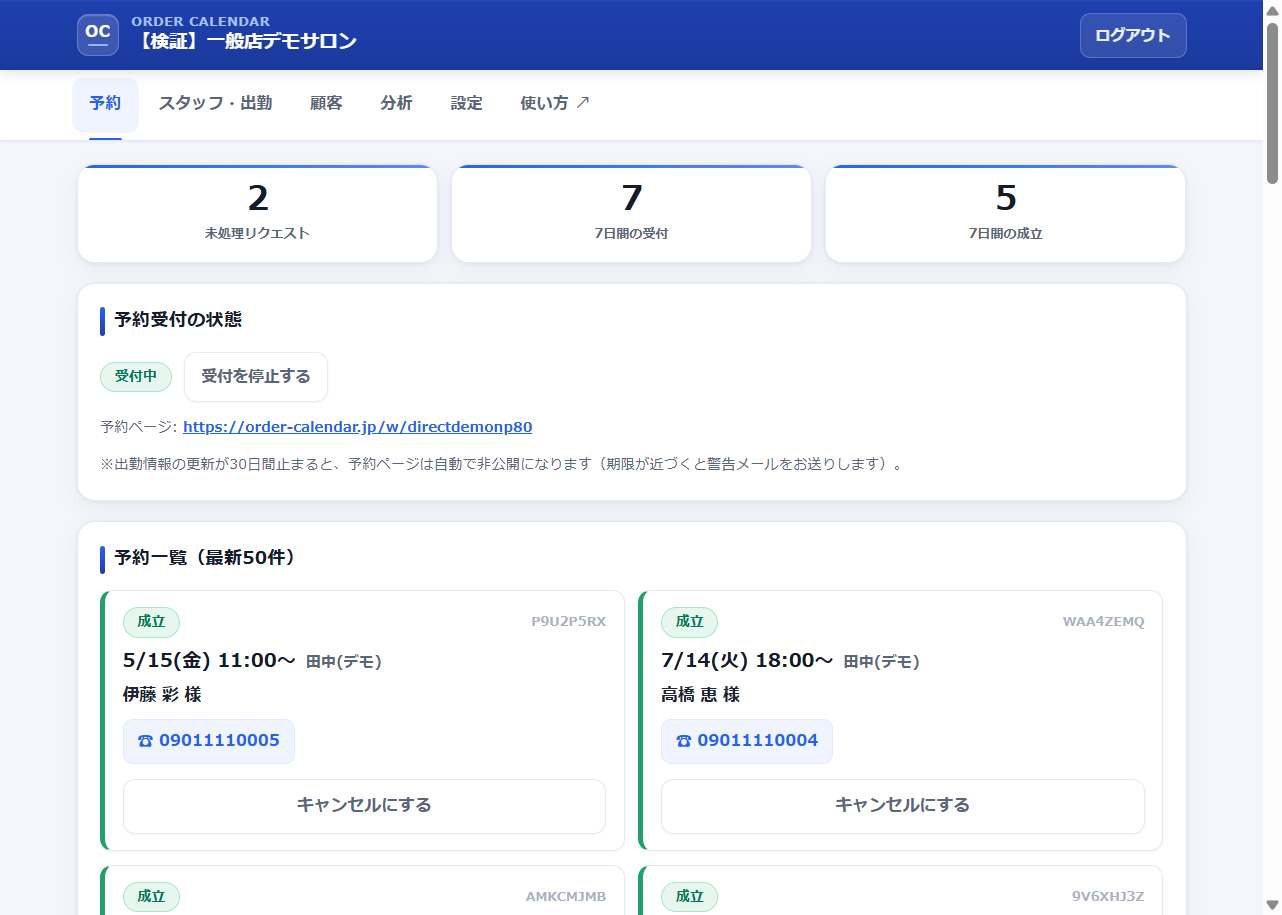Cancel the 5/15 伊藤 彩 reservation
This screenshot has width=1282, height=915.
pyautogui.click(x=364, y=806)
